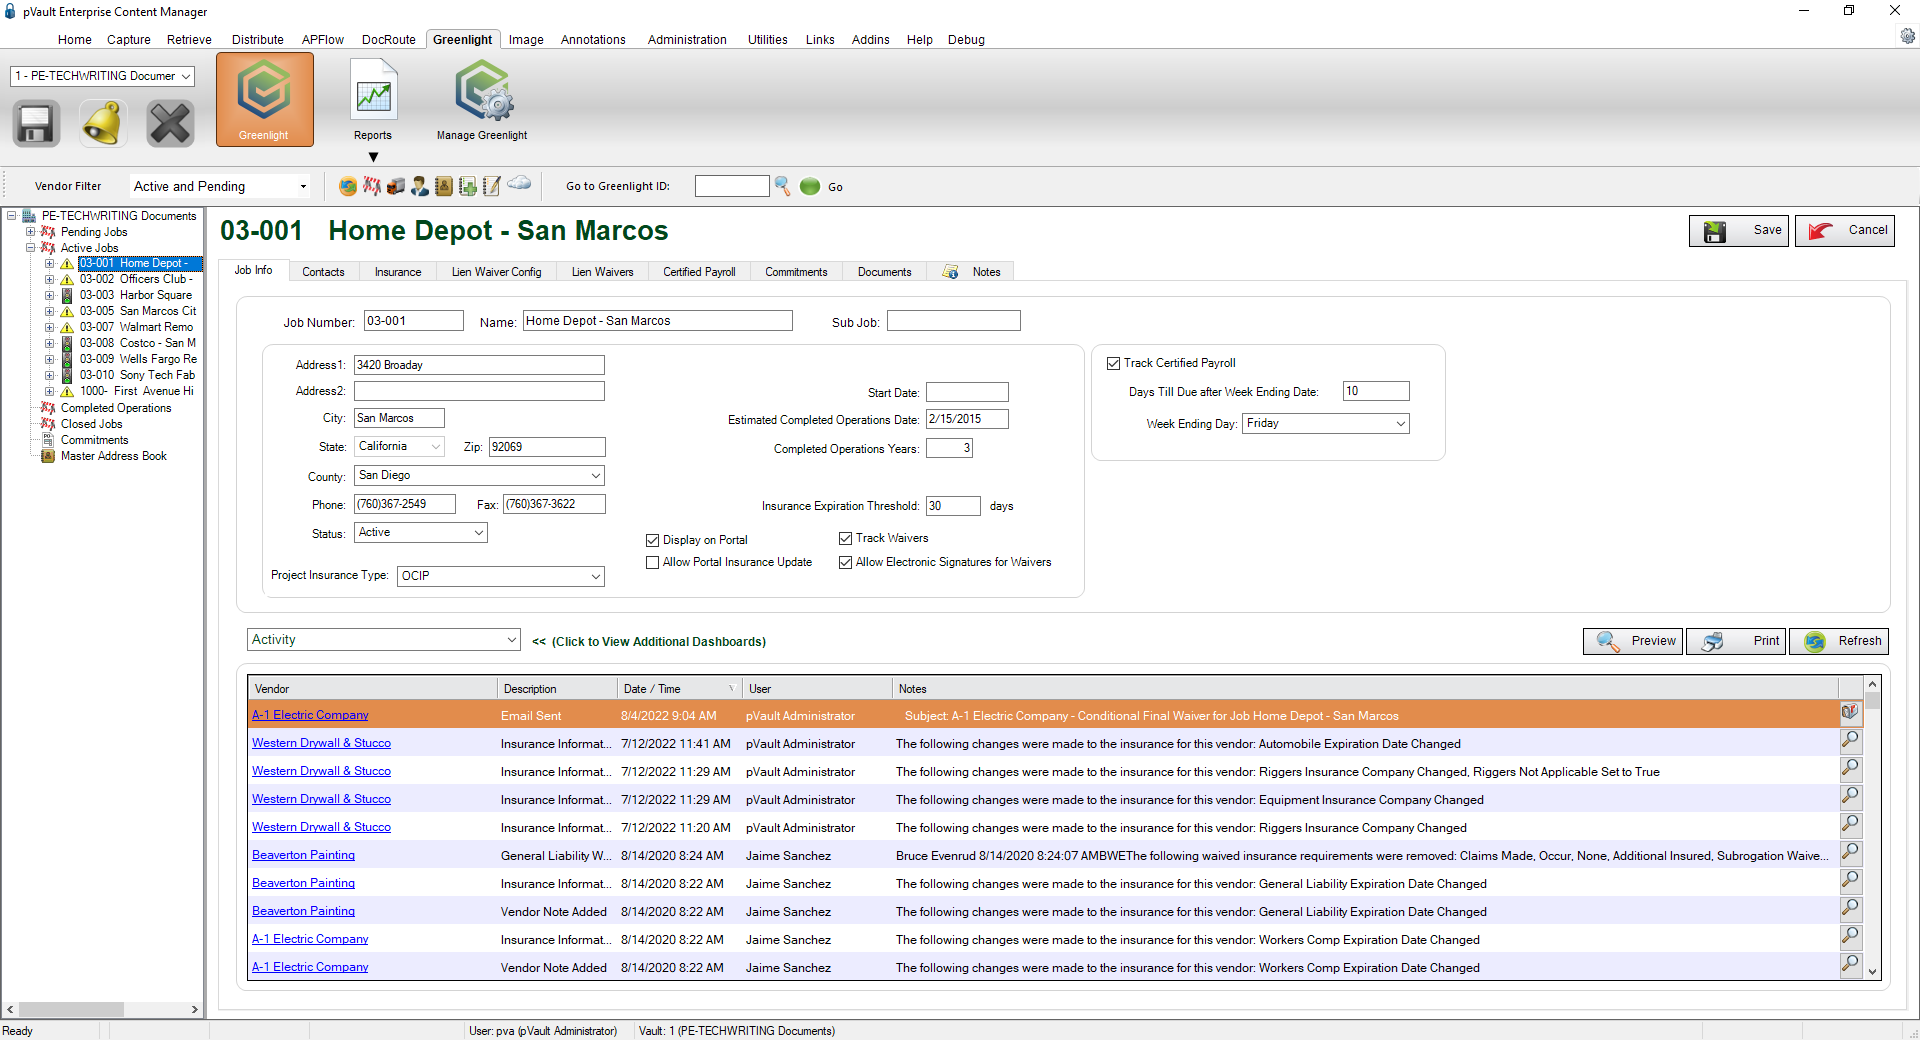Click the notebook with green plus icon
1920x1040 pixels.
(468, 186)
